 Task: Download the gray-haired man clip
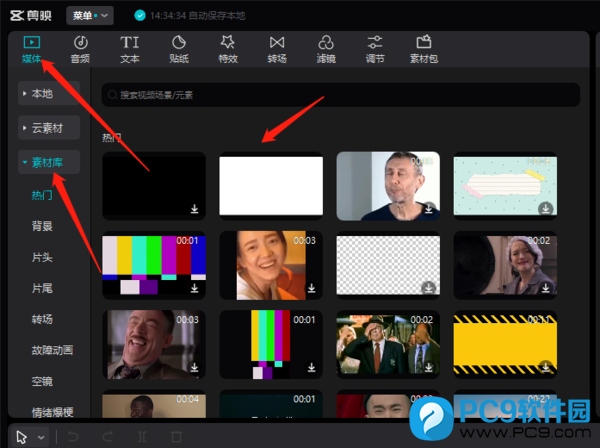coord(429,209)
